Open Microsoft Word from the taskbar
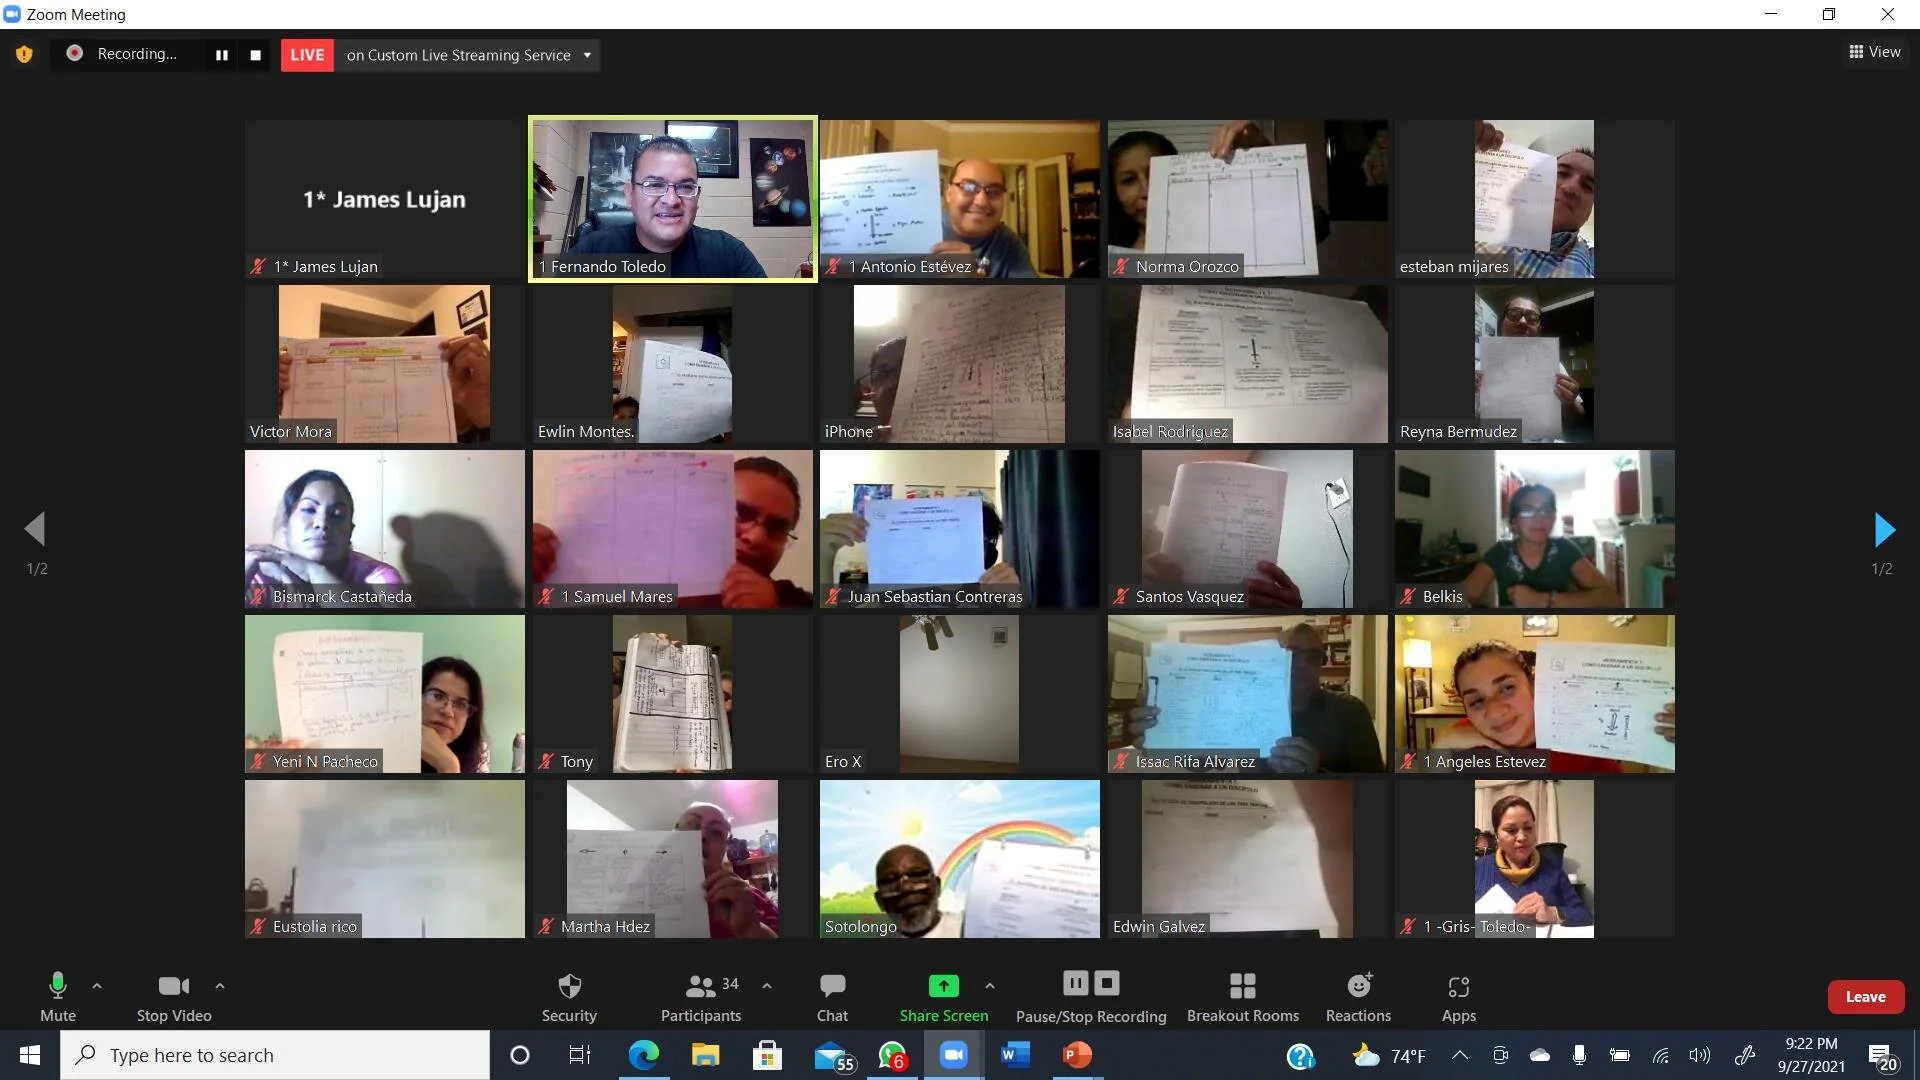The width and height of the screenshot is (1920, 1080). [1015, 1055]
